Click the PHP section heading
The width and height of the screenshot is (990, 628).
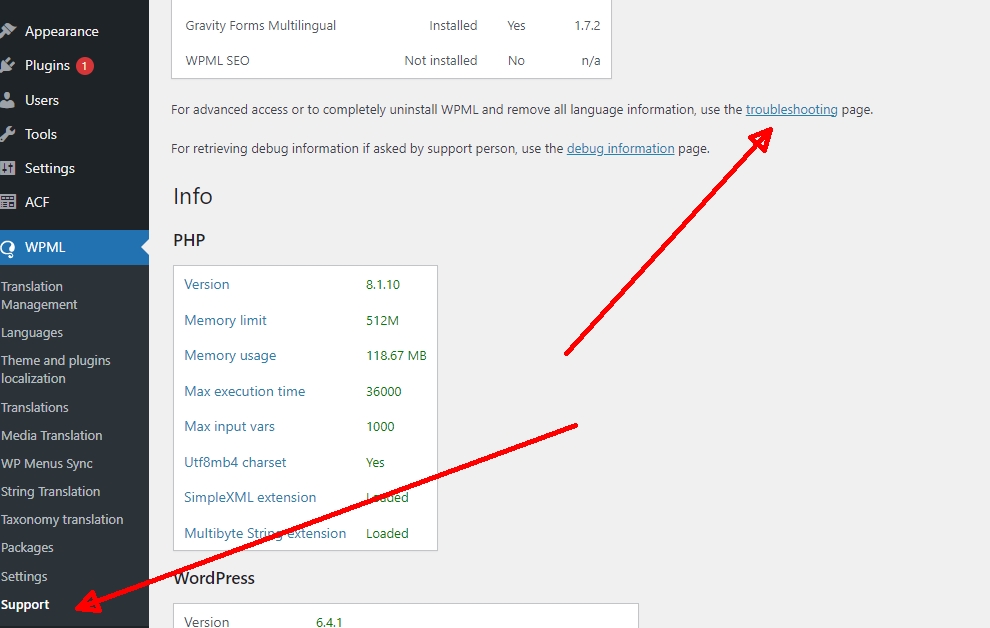point(189,240)
